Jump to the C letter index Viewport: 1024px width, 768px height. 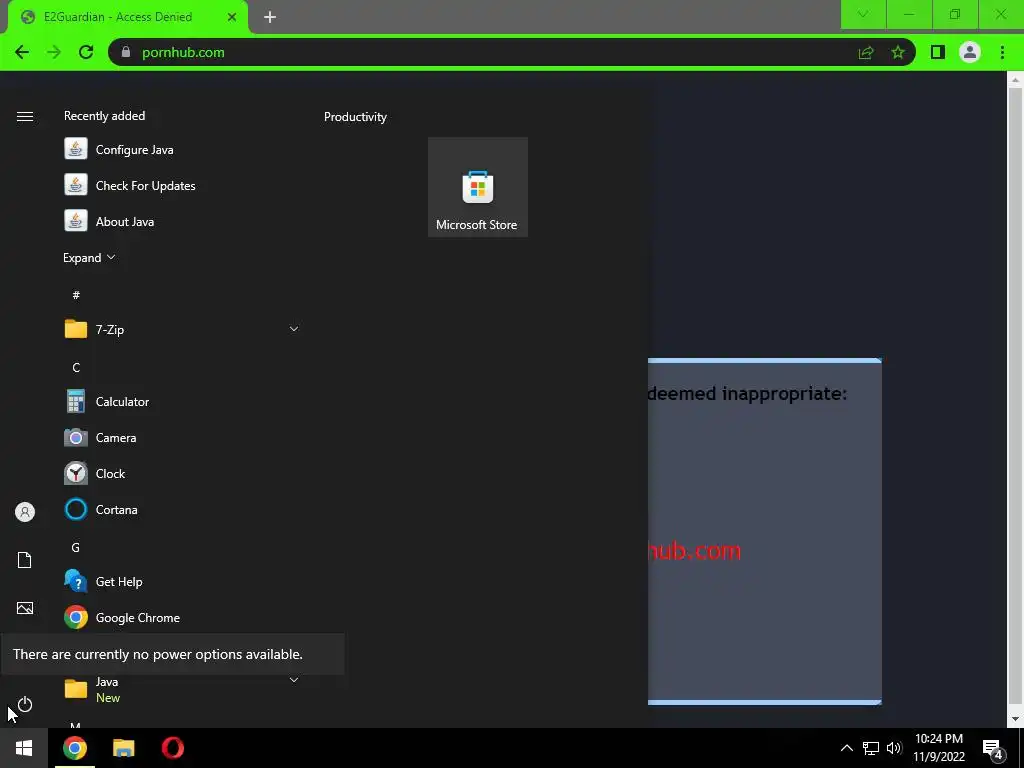[x=76, y=368]
